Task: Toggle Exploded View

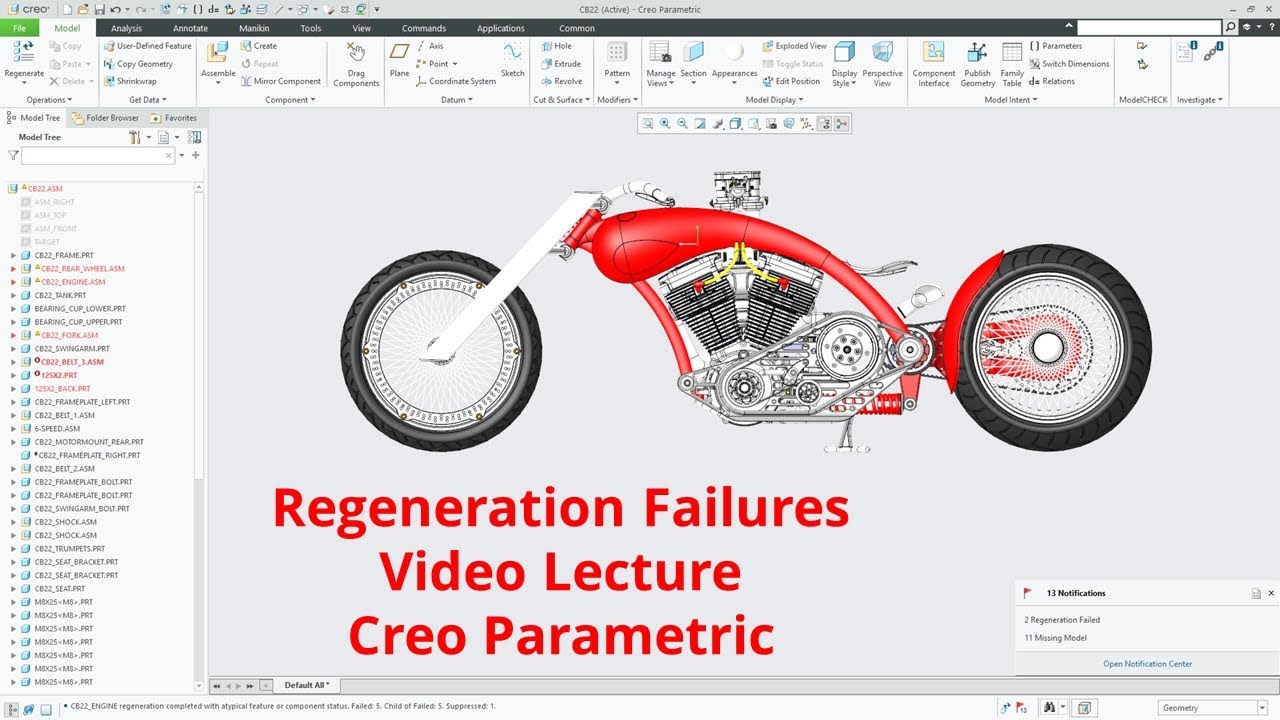Action: pyautogui.click(x=794, y=46)
